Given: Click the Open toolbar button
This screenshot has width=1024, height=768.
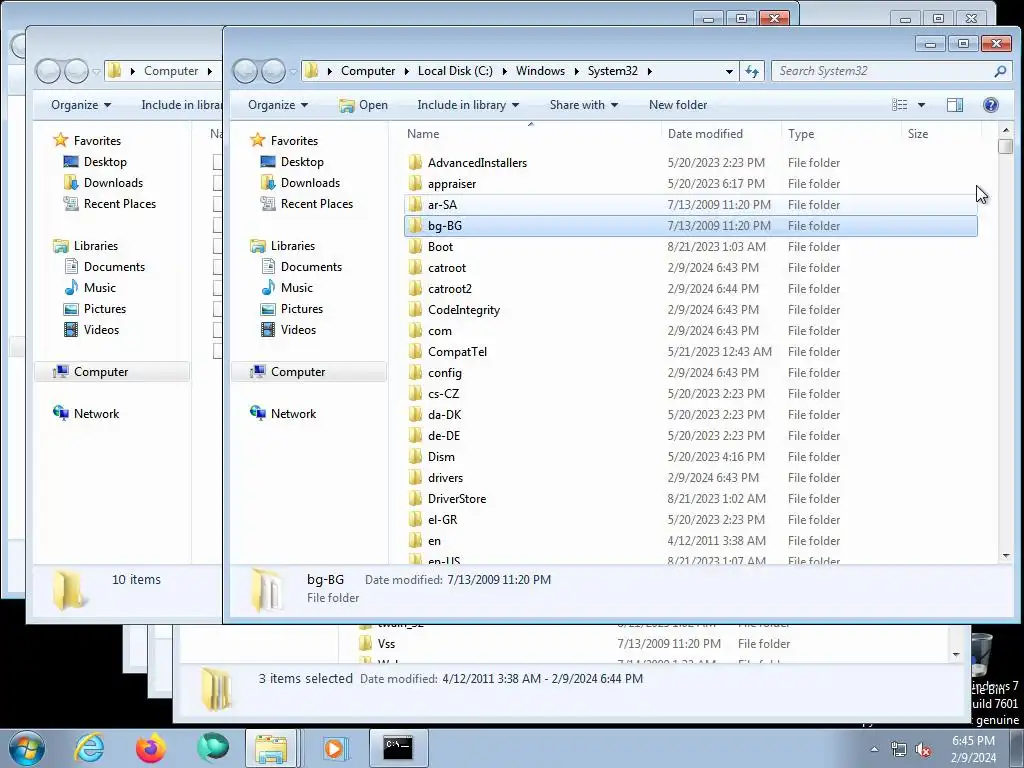Looking at the screenshot, I should pyautogui.click(x=363, y=104).
